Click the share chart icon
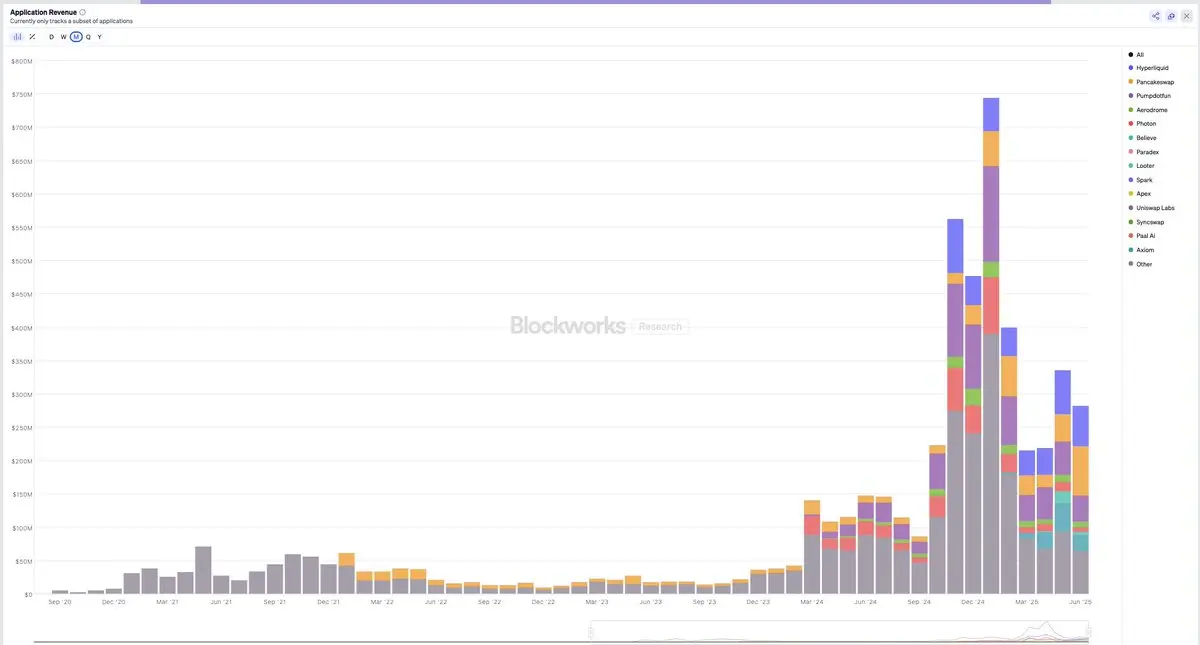This screenshot has height=645, width=1200. pos(1156,16)
